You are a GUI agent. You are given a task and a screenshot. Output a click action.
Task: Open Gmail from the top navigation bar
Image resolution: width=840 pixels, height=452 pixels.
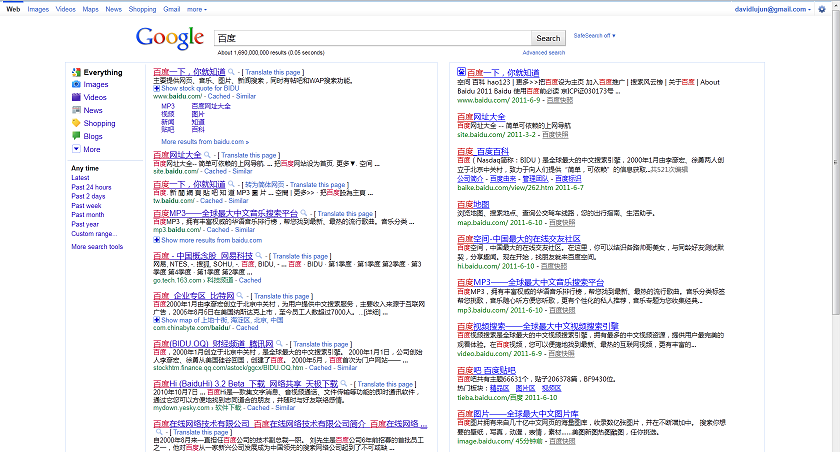click(171, 8)
